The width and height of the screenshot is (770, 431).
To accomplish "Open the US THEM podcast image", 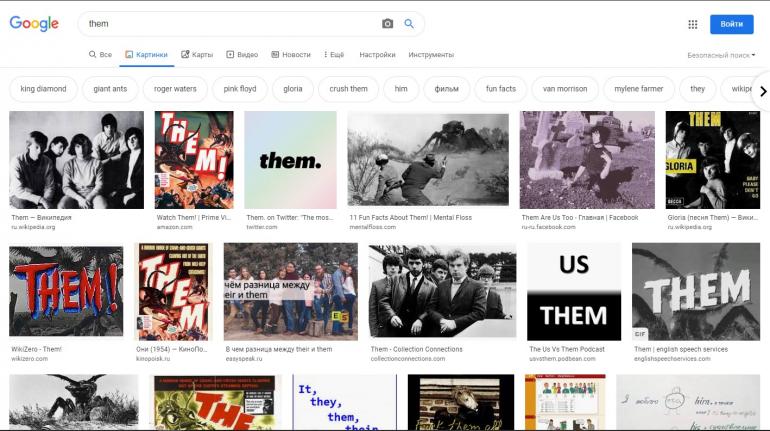I will (x=574, y=292).
